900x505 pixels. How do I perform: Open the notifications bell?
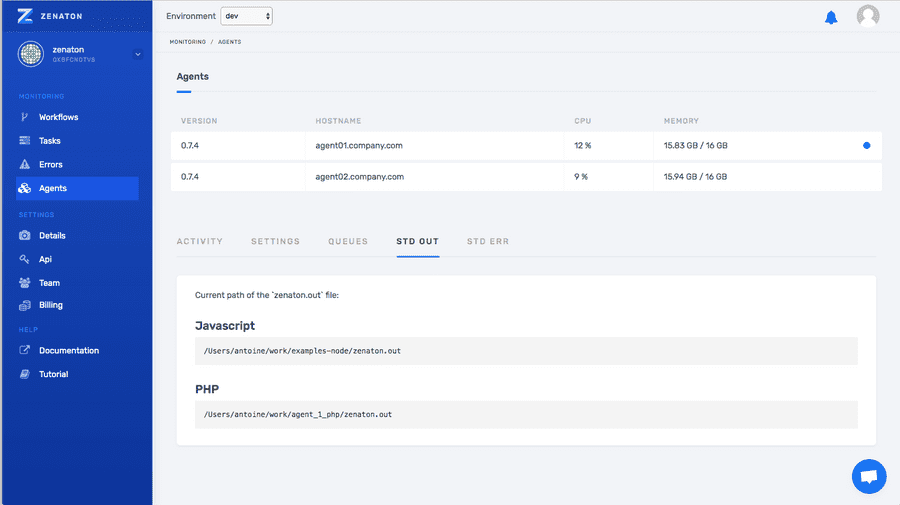pyautogui.click(x=831, y=18)
